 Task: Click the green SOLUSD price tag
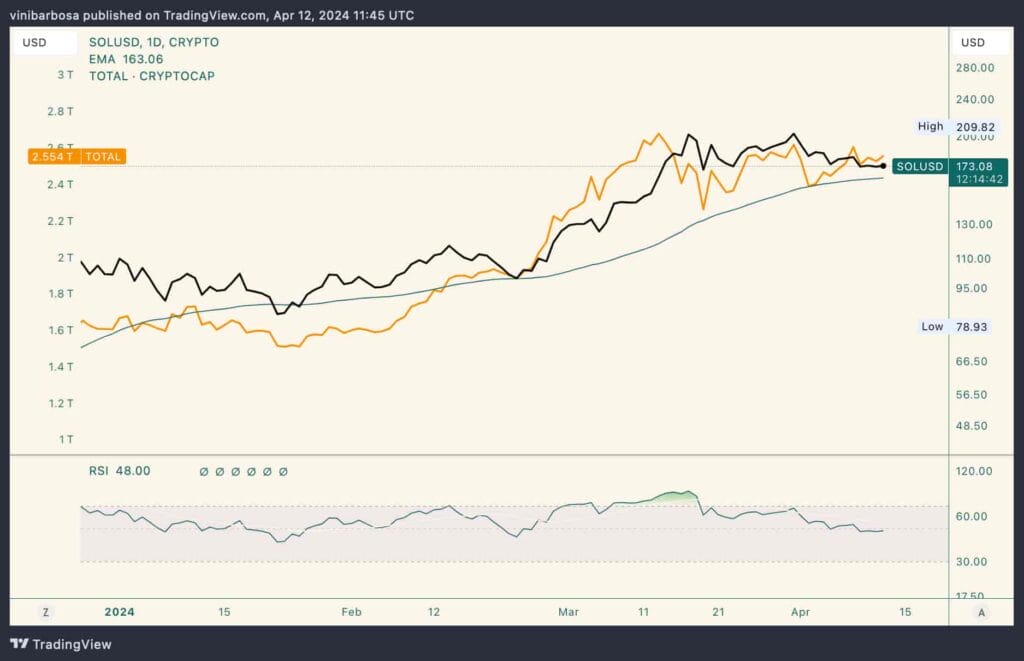pos(919,166)
